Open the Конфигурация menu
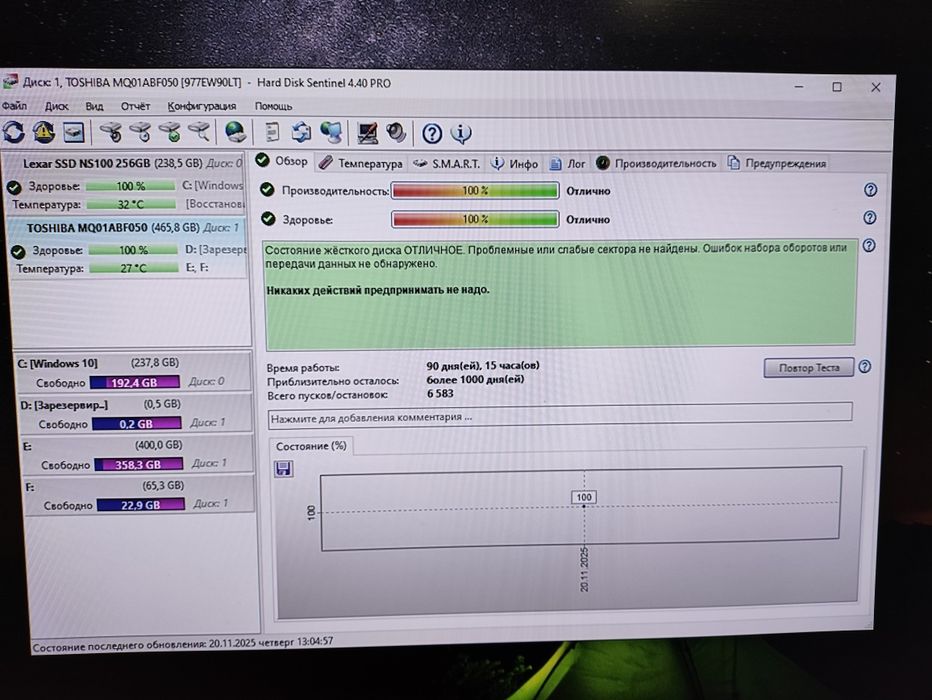 (201, 106)
